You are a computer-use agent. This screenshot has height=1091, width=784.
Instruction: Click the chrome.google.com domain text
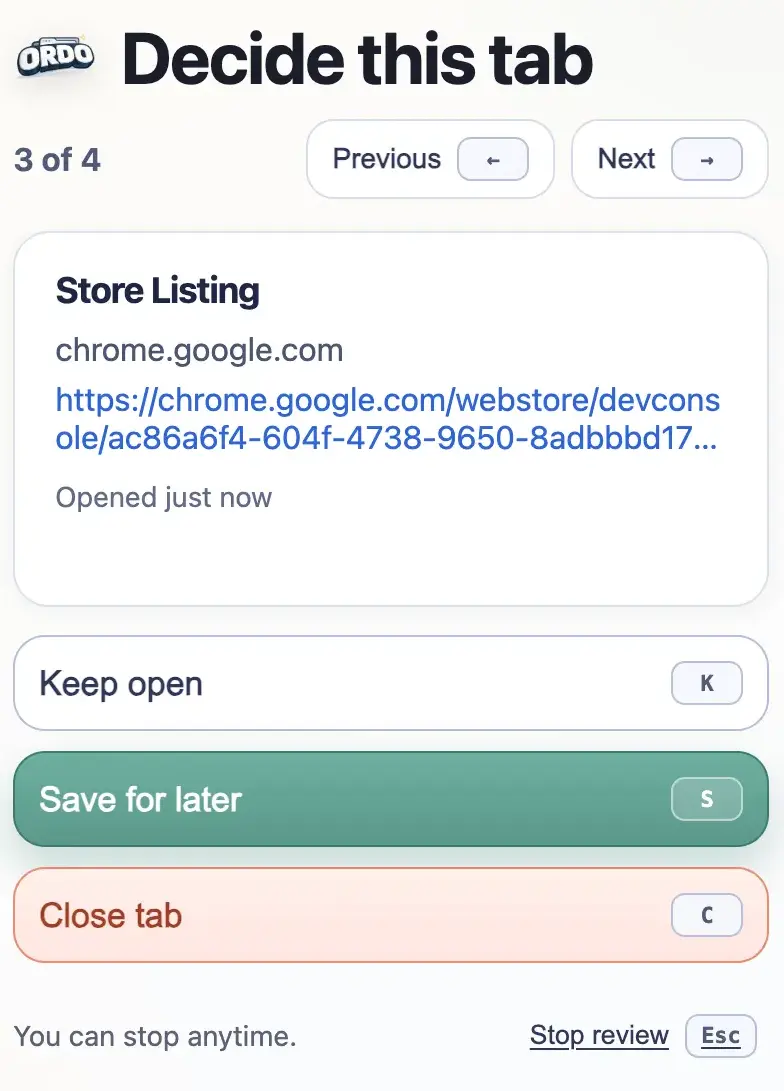point(199,350)
